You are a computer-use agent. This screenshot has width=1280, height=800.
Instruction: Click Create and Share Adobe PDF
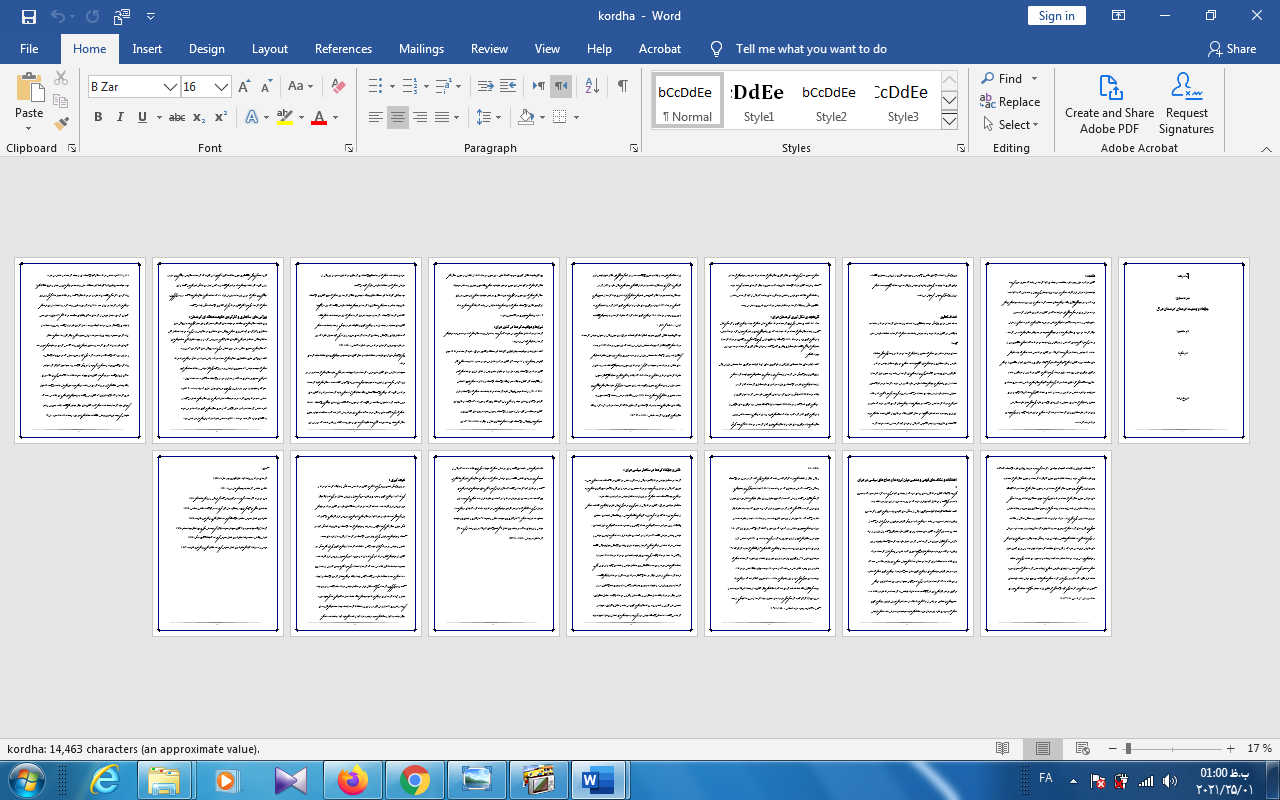point(1109,104)
